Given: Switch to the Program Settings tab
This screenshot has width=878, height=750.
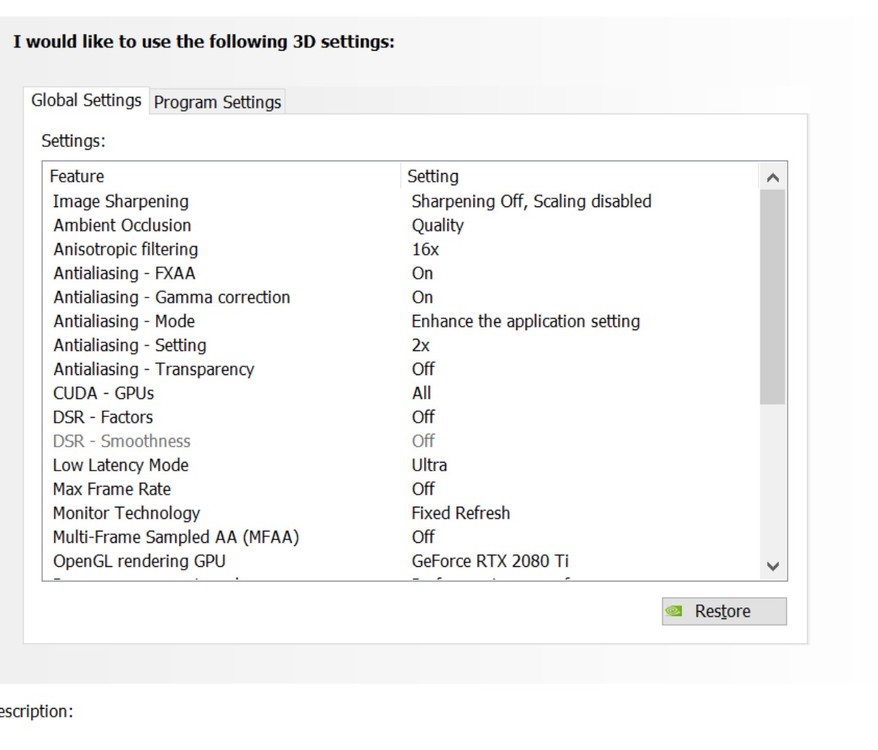Looking at the screenshot, I should 217,102.
